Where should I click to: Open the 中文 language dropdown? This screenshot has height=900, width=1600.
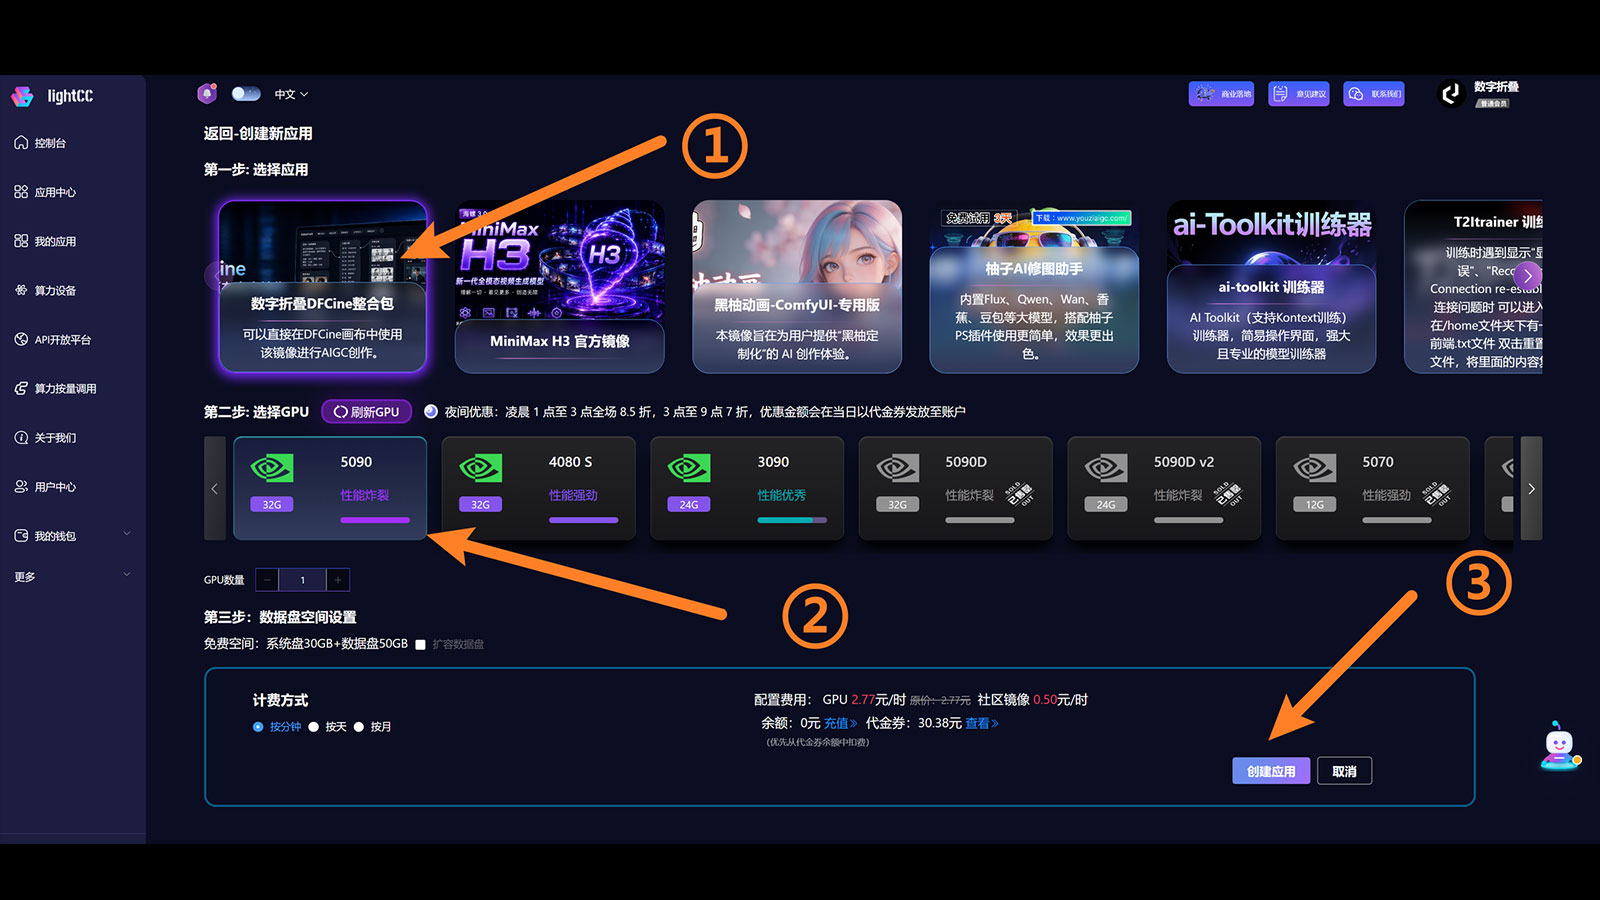(291, 94)
